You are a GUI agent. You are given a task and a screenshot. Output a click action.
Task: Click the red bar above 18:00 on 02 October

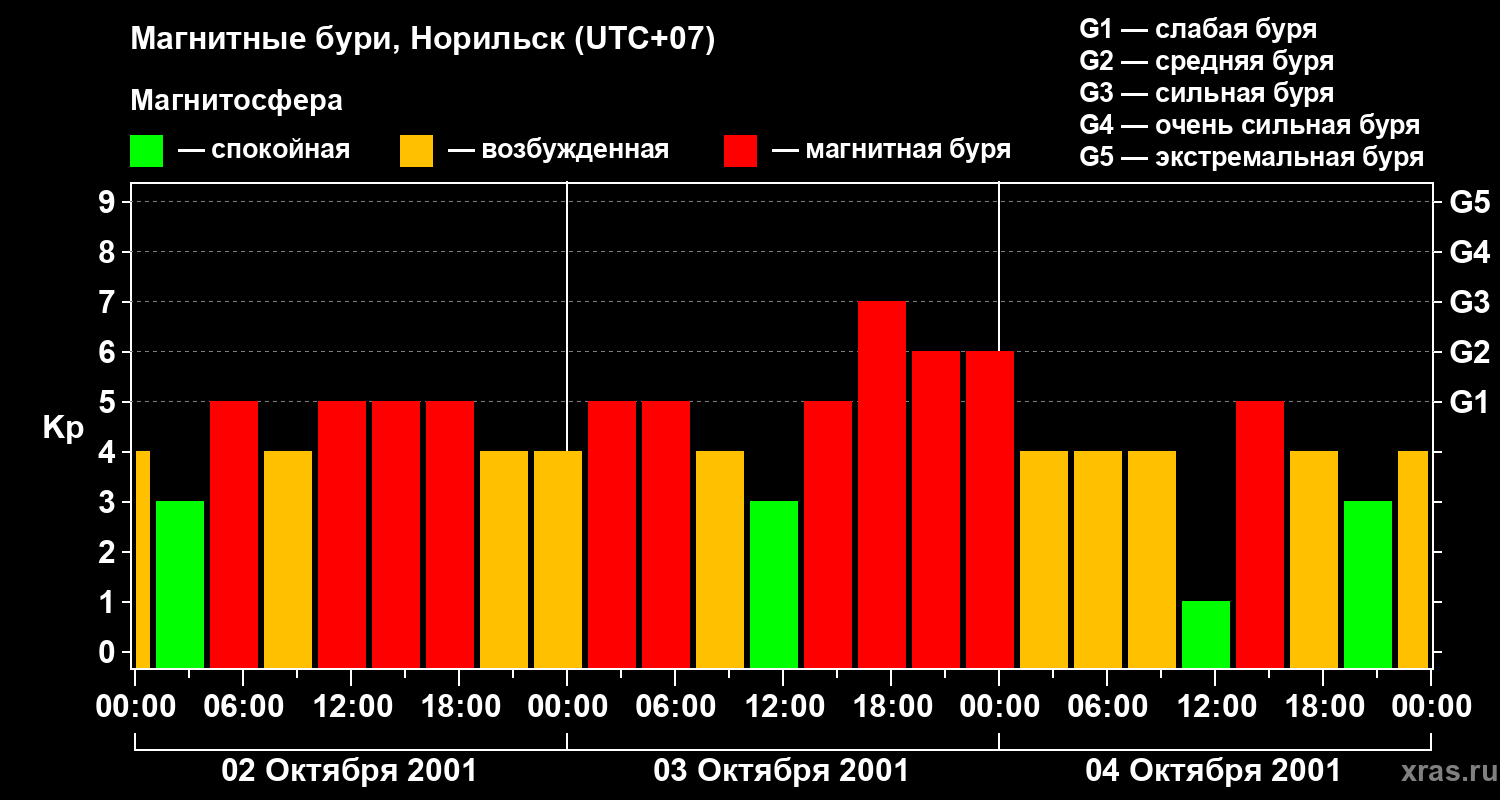[450, 534]
